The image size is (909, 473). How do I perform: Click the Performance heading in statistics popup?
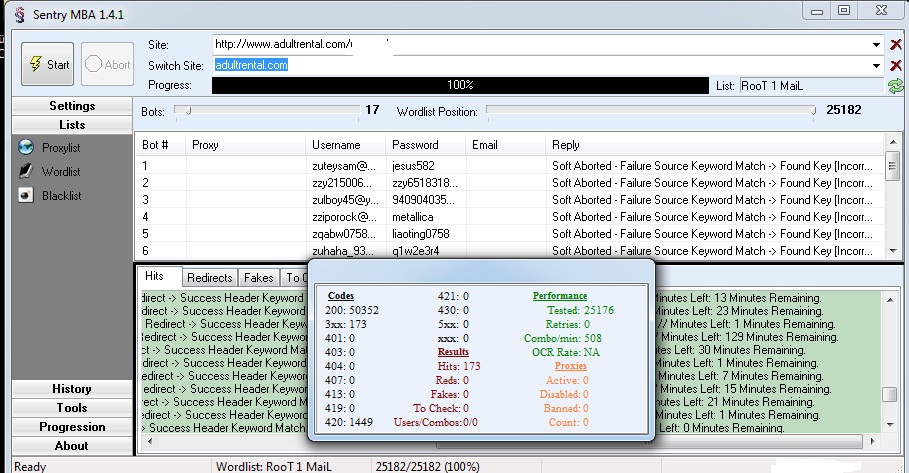point(560,296)
